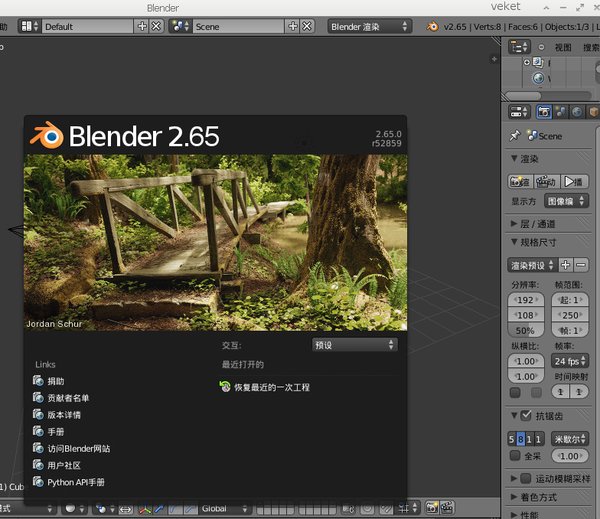Open the Blender 渲染 engine dropdown
The width and height of the screenshot is (600, 519).
click(x=369, y=27)
